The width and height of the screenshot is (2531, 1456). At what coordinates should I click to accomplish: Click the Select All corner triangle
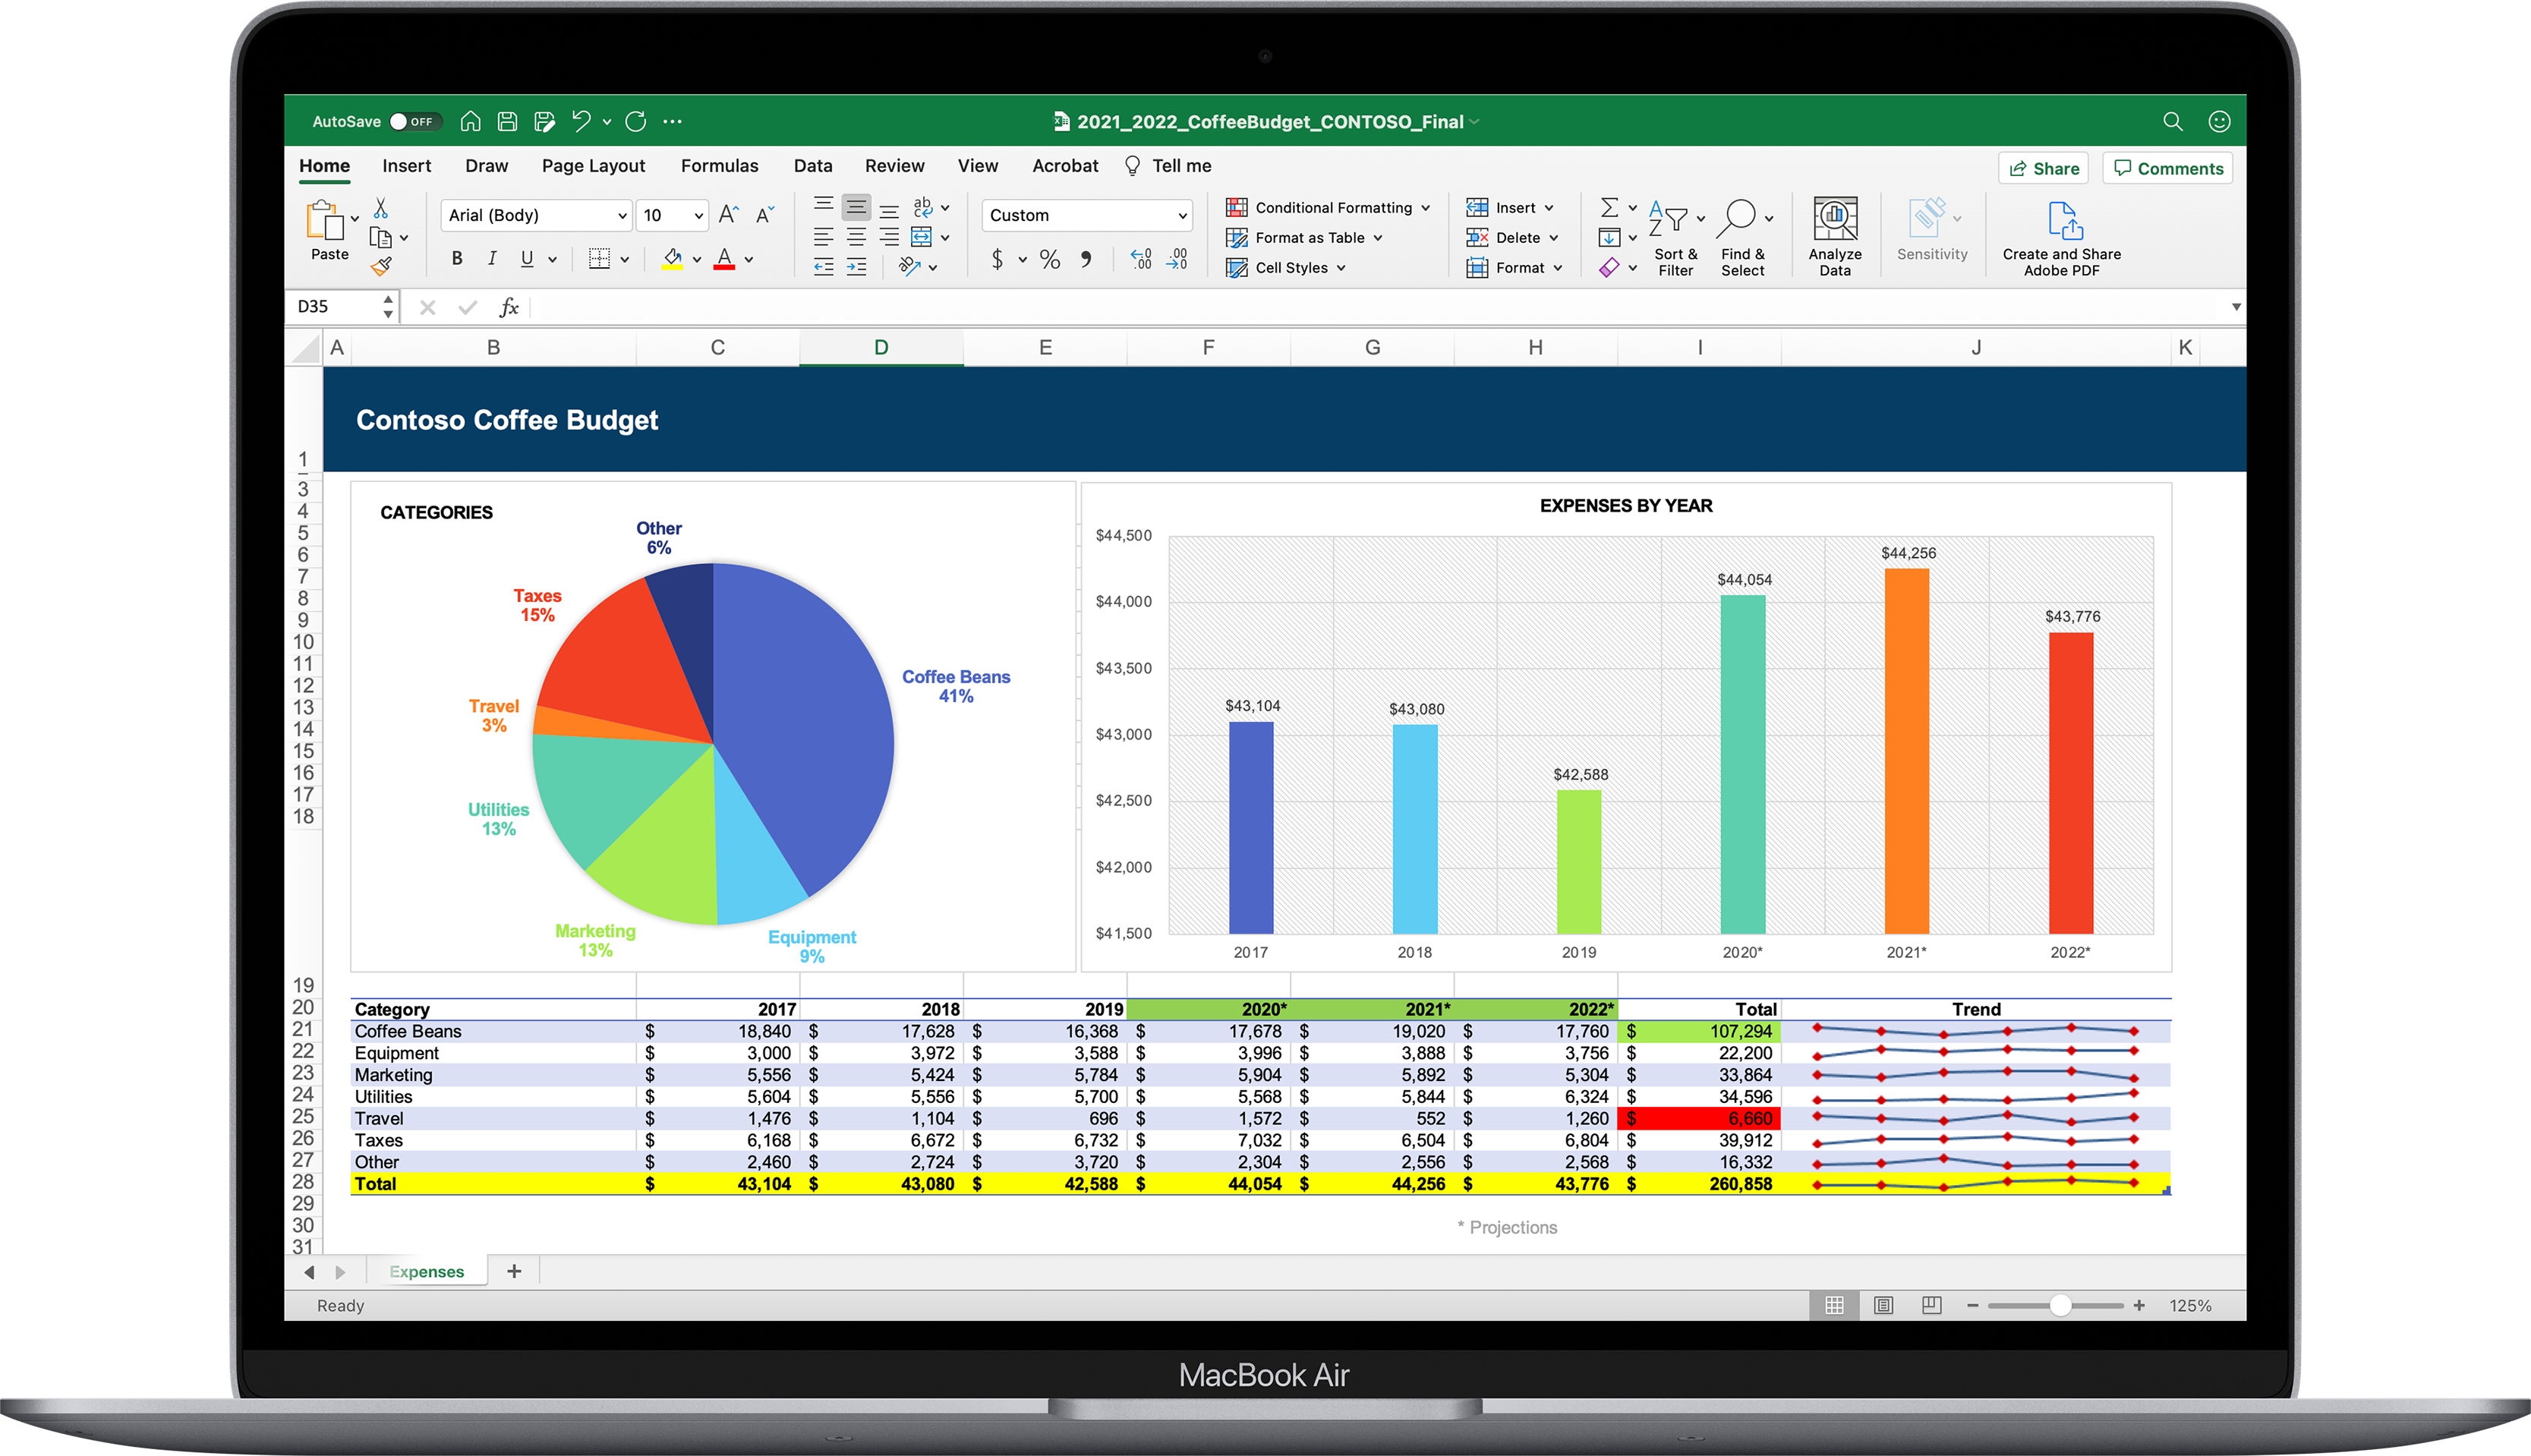pos(305,348)
